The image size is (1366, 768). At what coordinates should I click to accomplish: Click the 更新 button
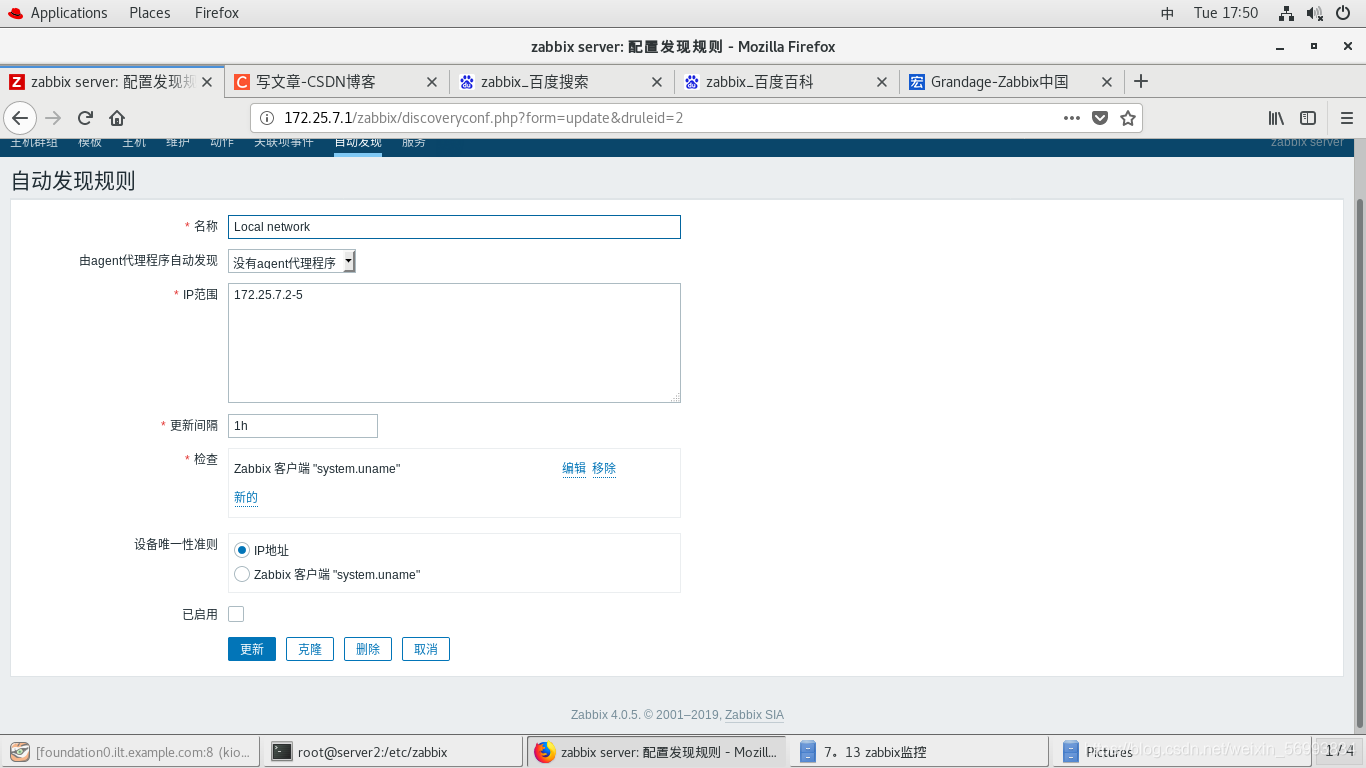252,649
